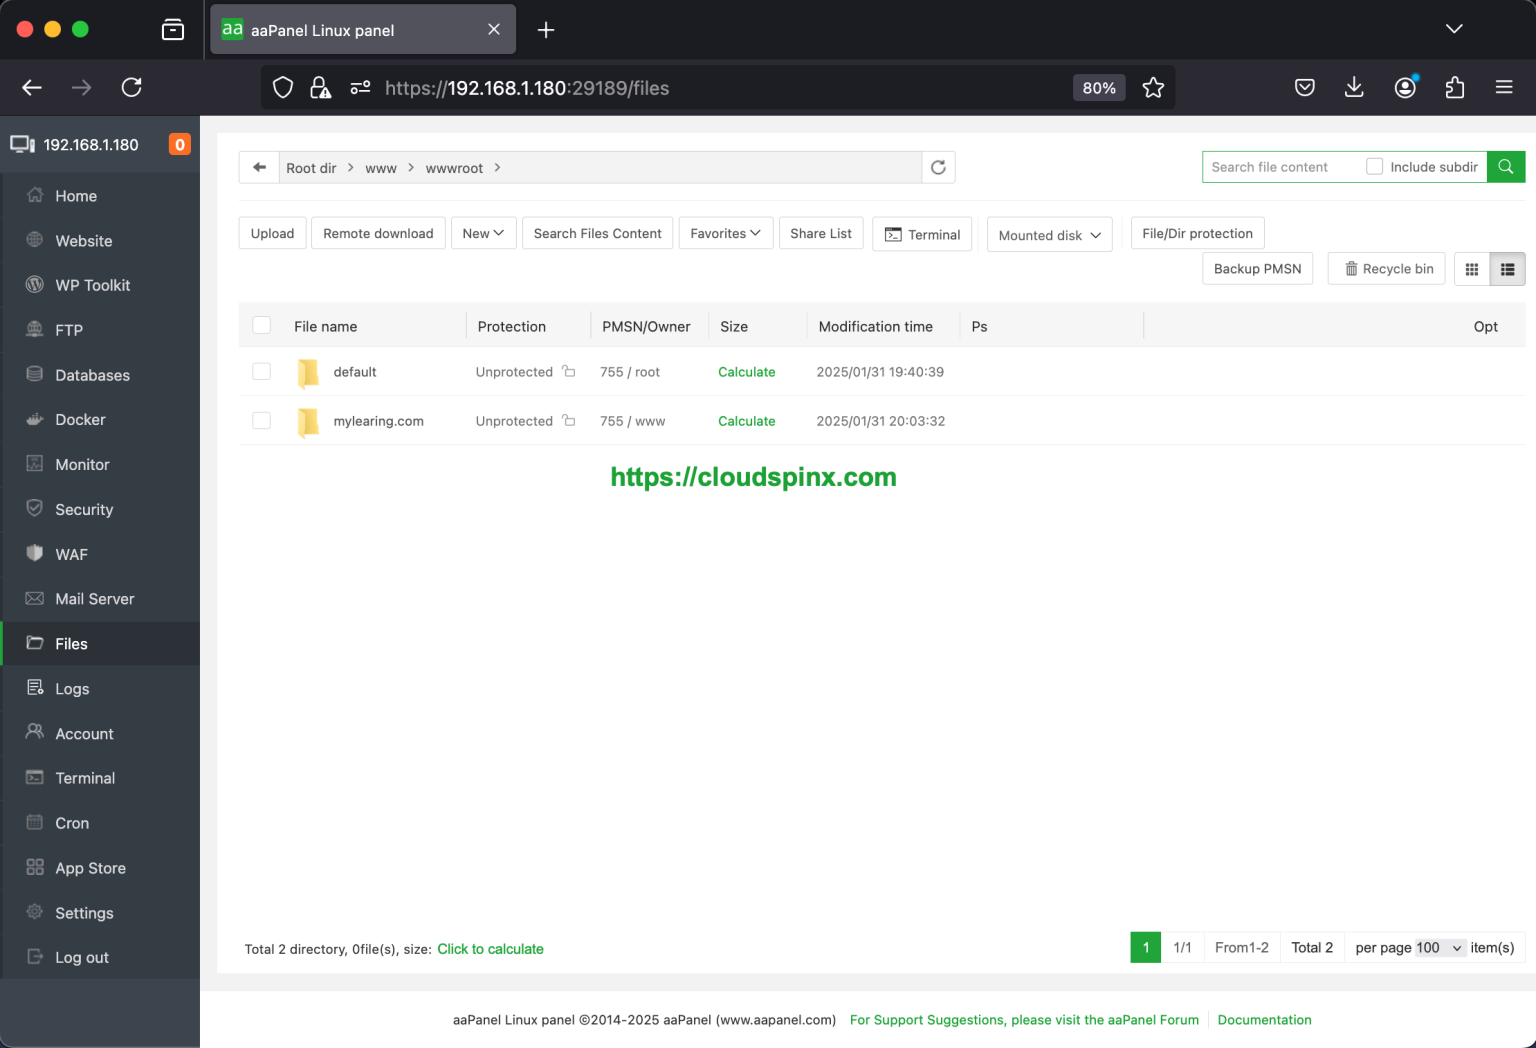Click Calculate for the default folder size
The width and height of the screenshot is (1536, 1048).
click(746, 371)
